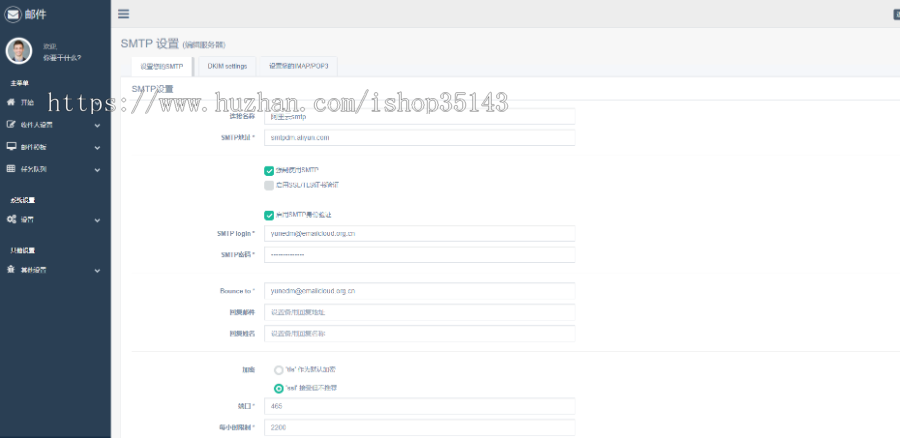
Task: Click the envelope mail logo icon
Action: 13,14
